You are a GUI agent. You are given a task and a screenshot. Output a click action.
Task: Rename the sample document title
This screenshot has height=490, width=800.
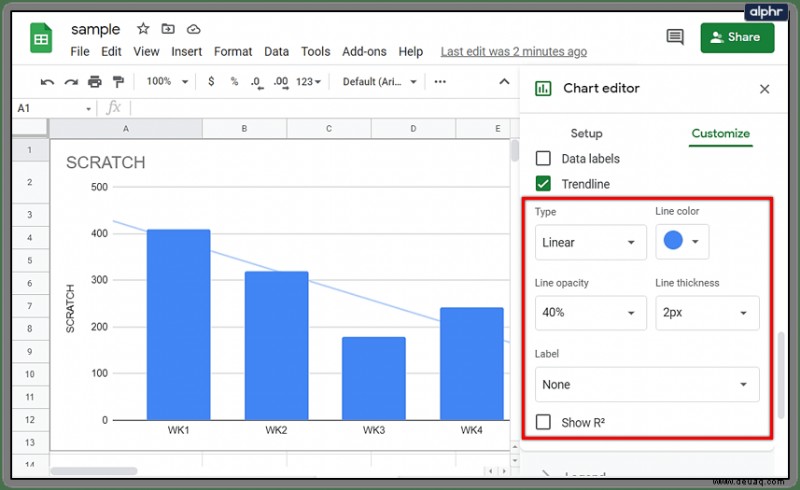coord(95,29)
